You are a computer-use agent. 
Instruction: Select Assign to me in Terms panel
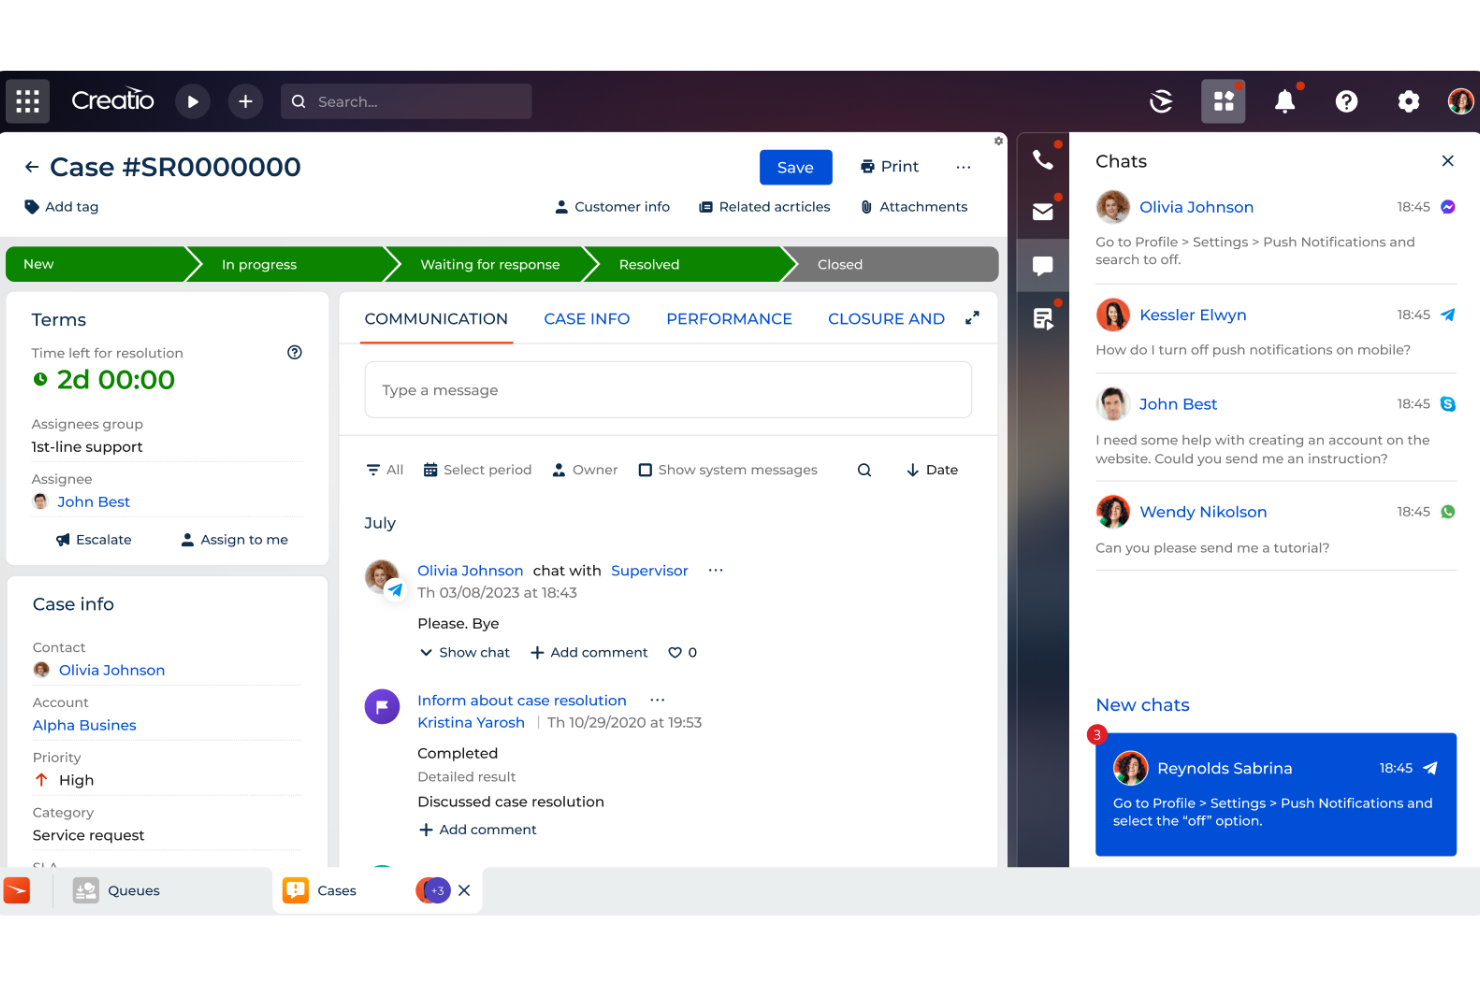coord(234,539)
